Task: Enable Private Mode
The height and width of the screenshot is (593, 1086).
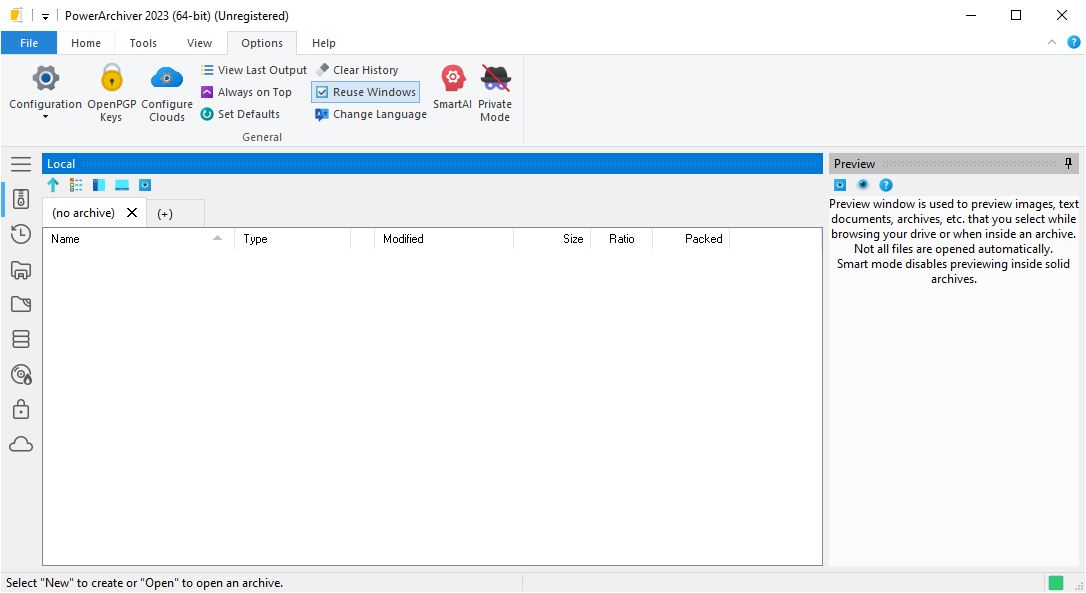Action: 495,93
